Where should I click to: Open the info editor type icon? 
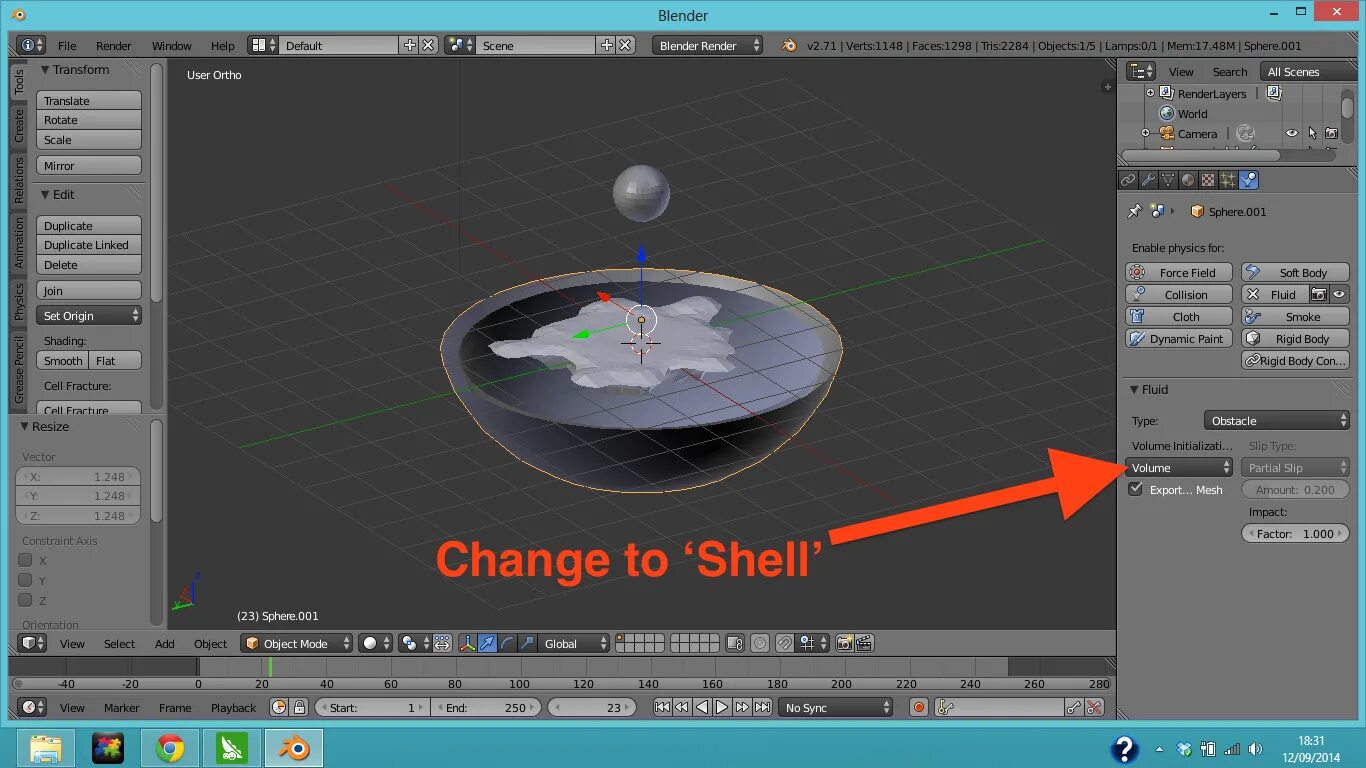tap(32, 45)
